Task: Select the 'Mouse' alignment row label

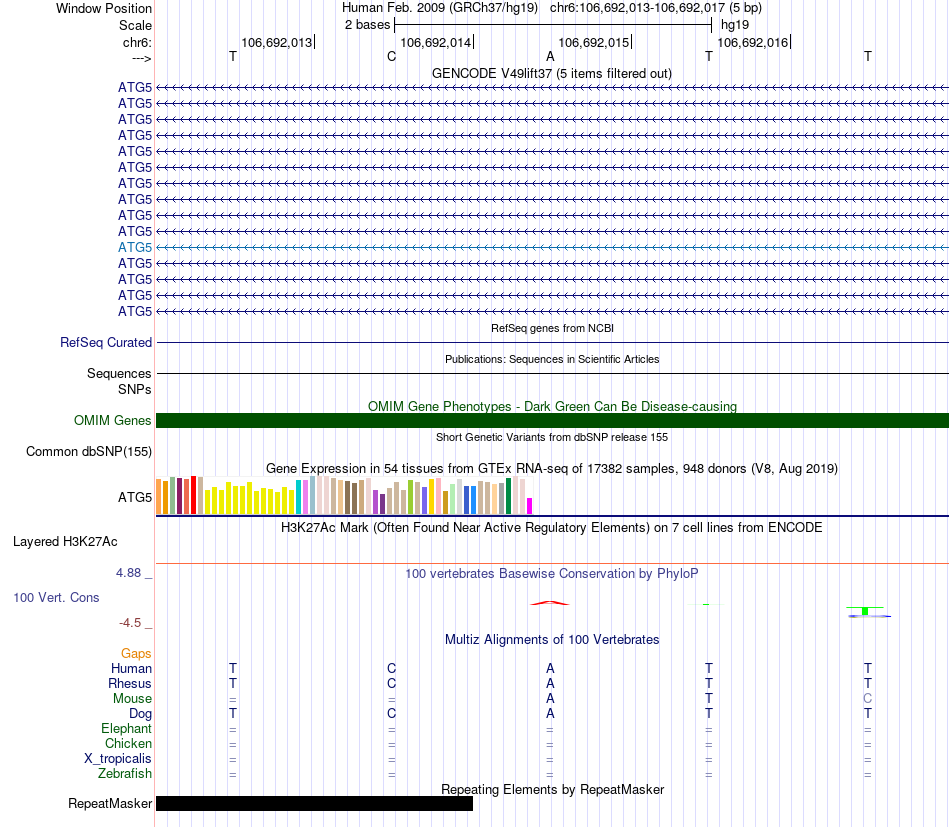Action: (x=132, y=699)
